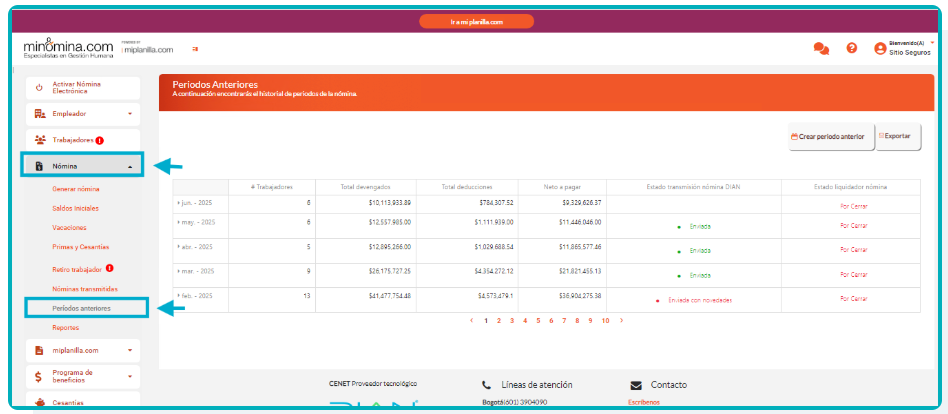
Task: Open Periodos anteriores in the sidebar
Action: [81, 308]
